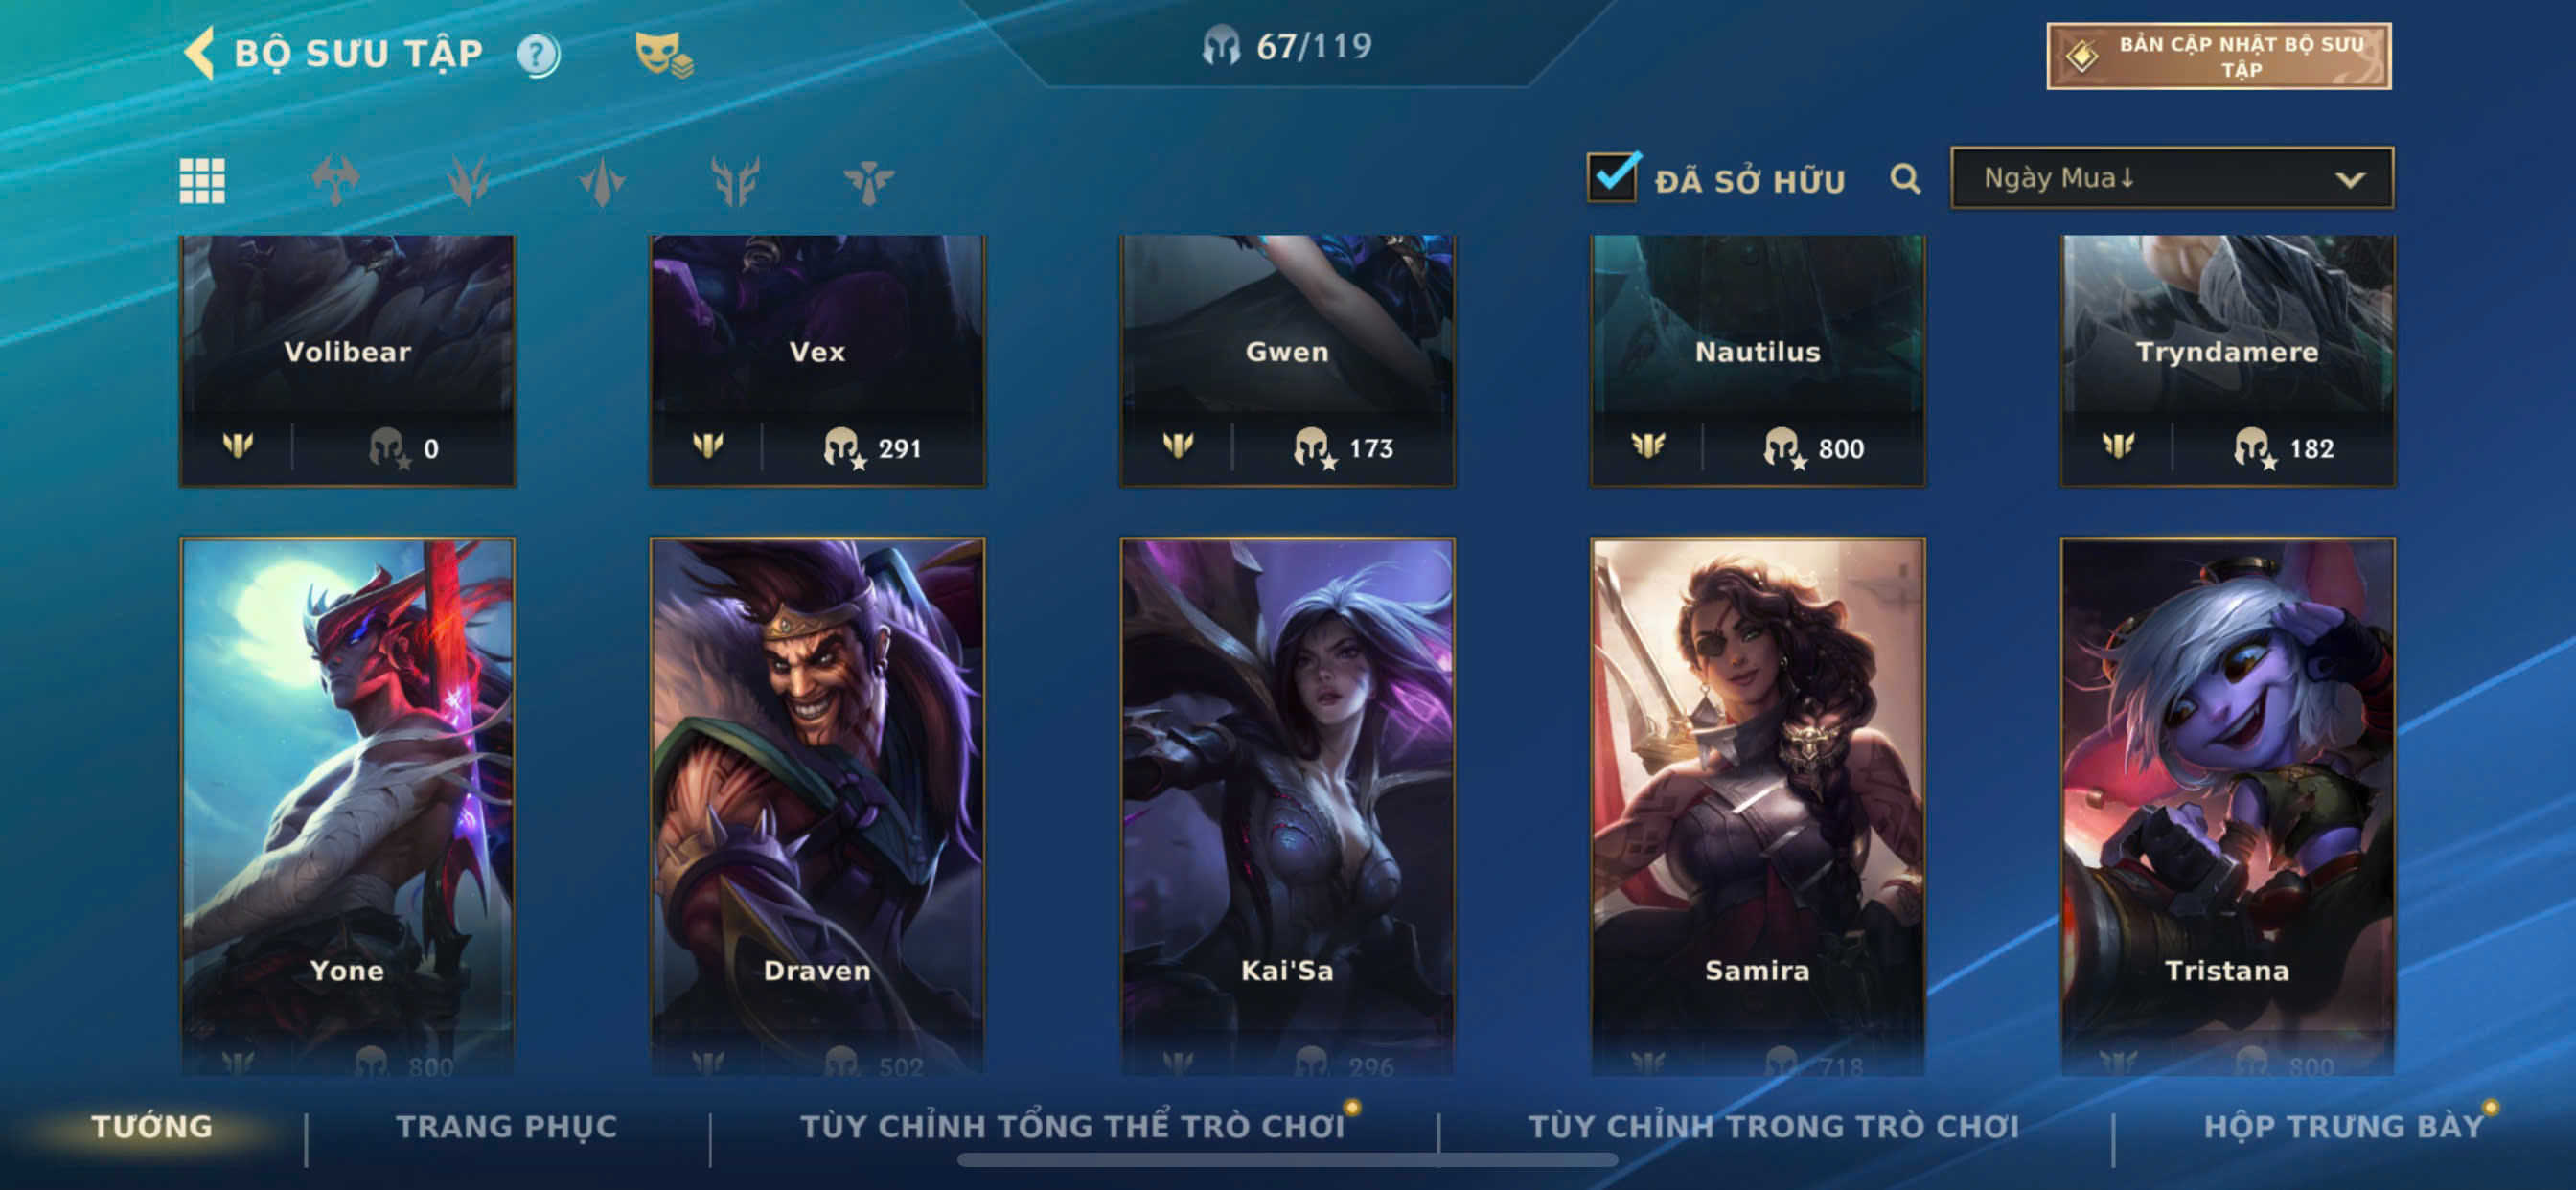The image size is (2576, 1190).
Task: Filter by the fourth role icon after the grid
Action: [x=735, y=181]
